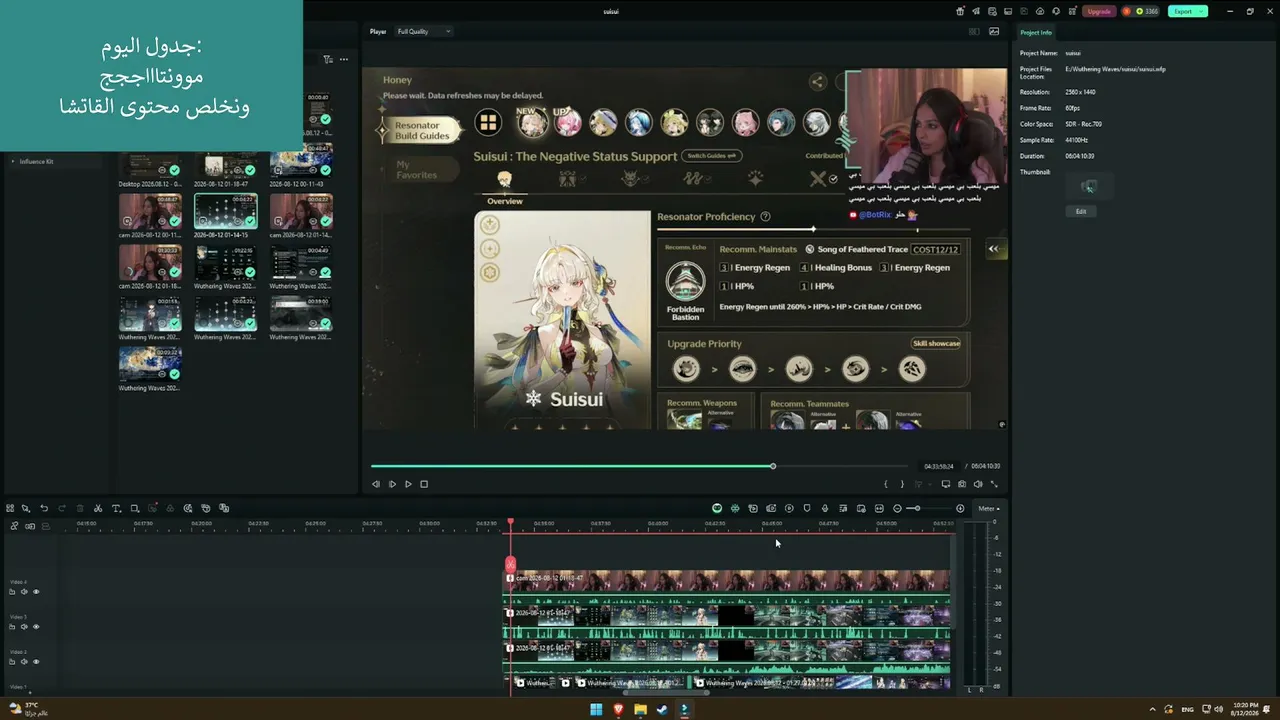1280x720 pixels.
Task: Take a snapshot of the preview frame
Action: point(962,484)
